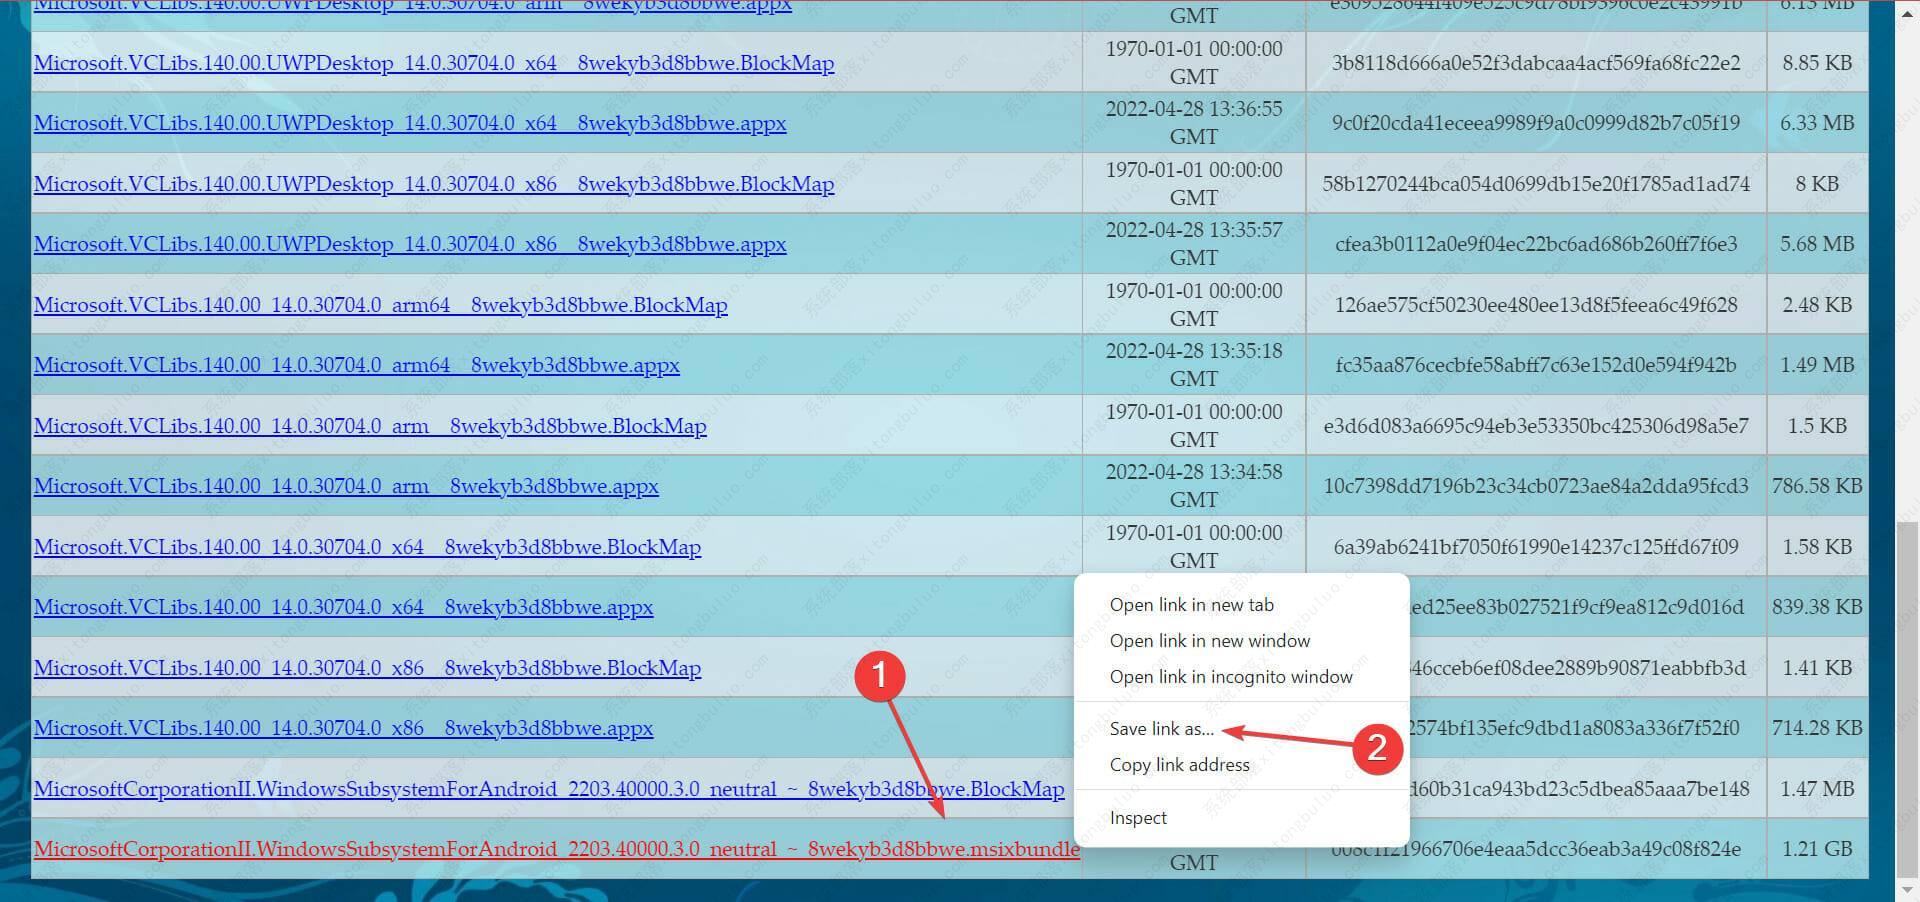Download VCLibs.140.00 x86 appx link

[343, 728]
